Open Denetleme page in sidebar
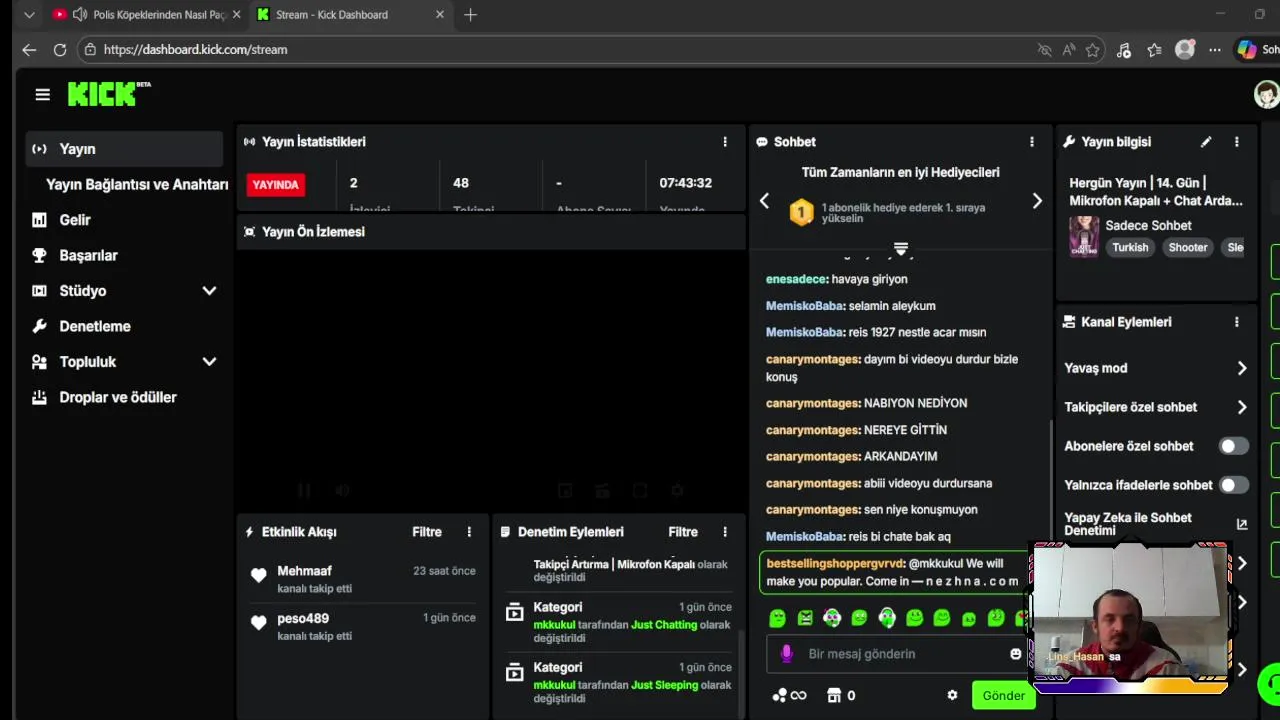The height and width of the screenshot is (720, 1280). pyautogui.click(x=95, y=326)
